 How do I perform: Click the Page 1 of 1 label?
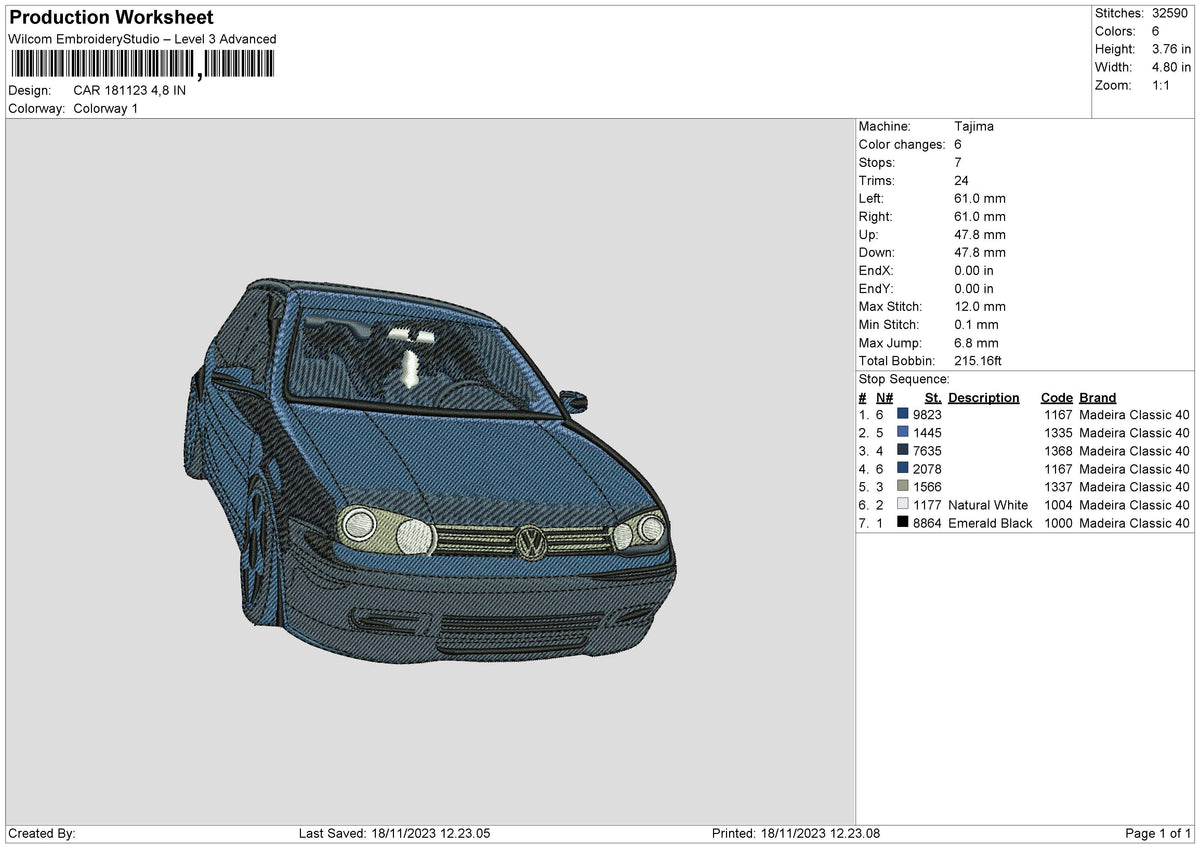pyautogui.click(x=1158, y=834)
